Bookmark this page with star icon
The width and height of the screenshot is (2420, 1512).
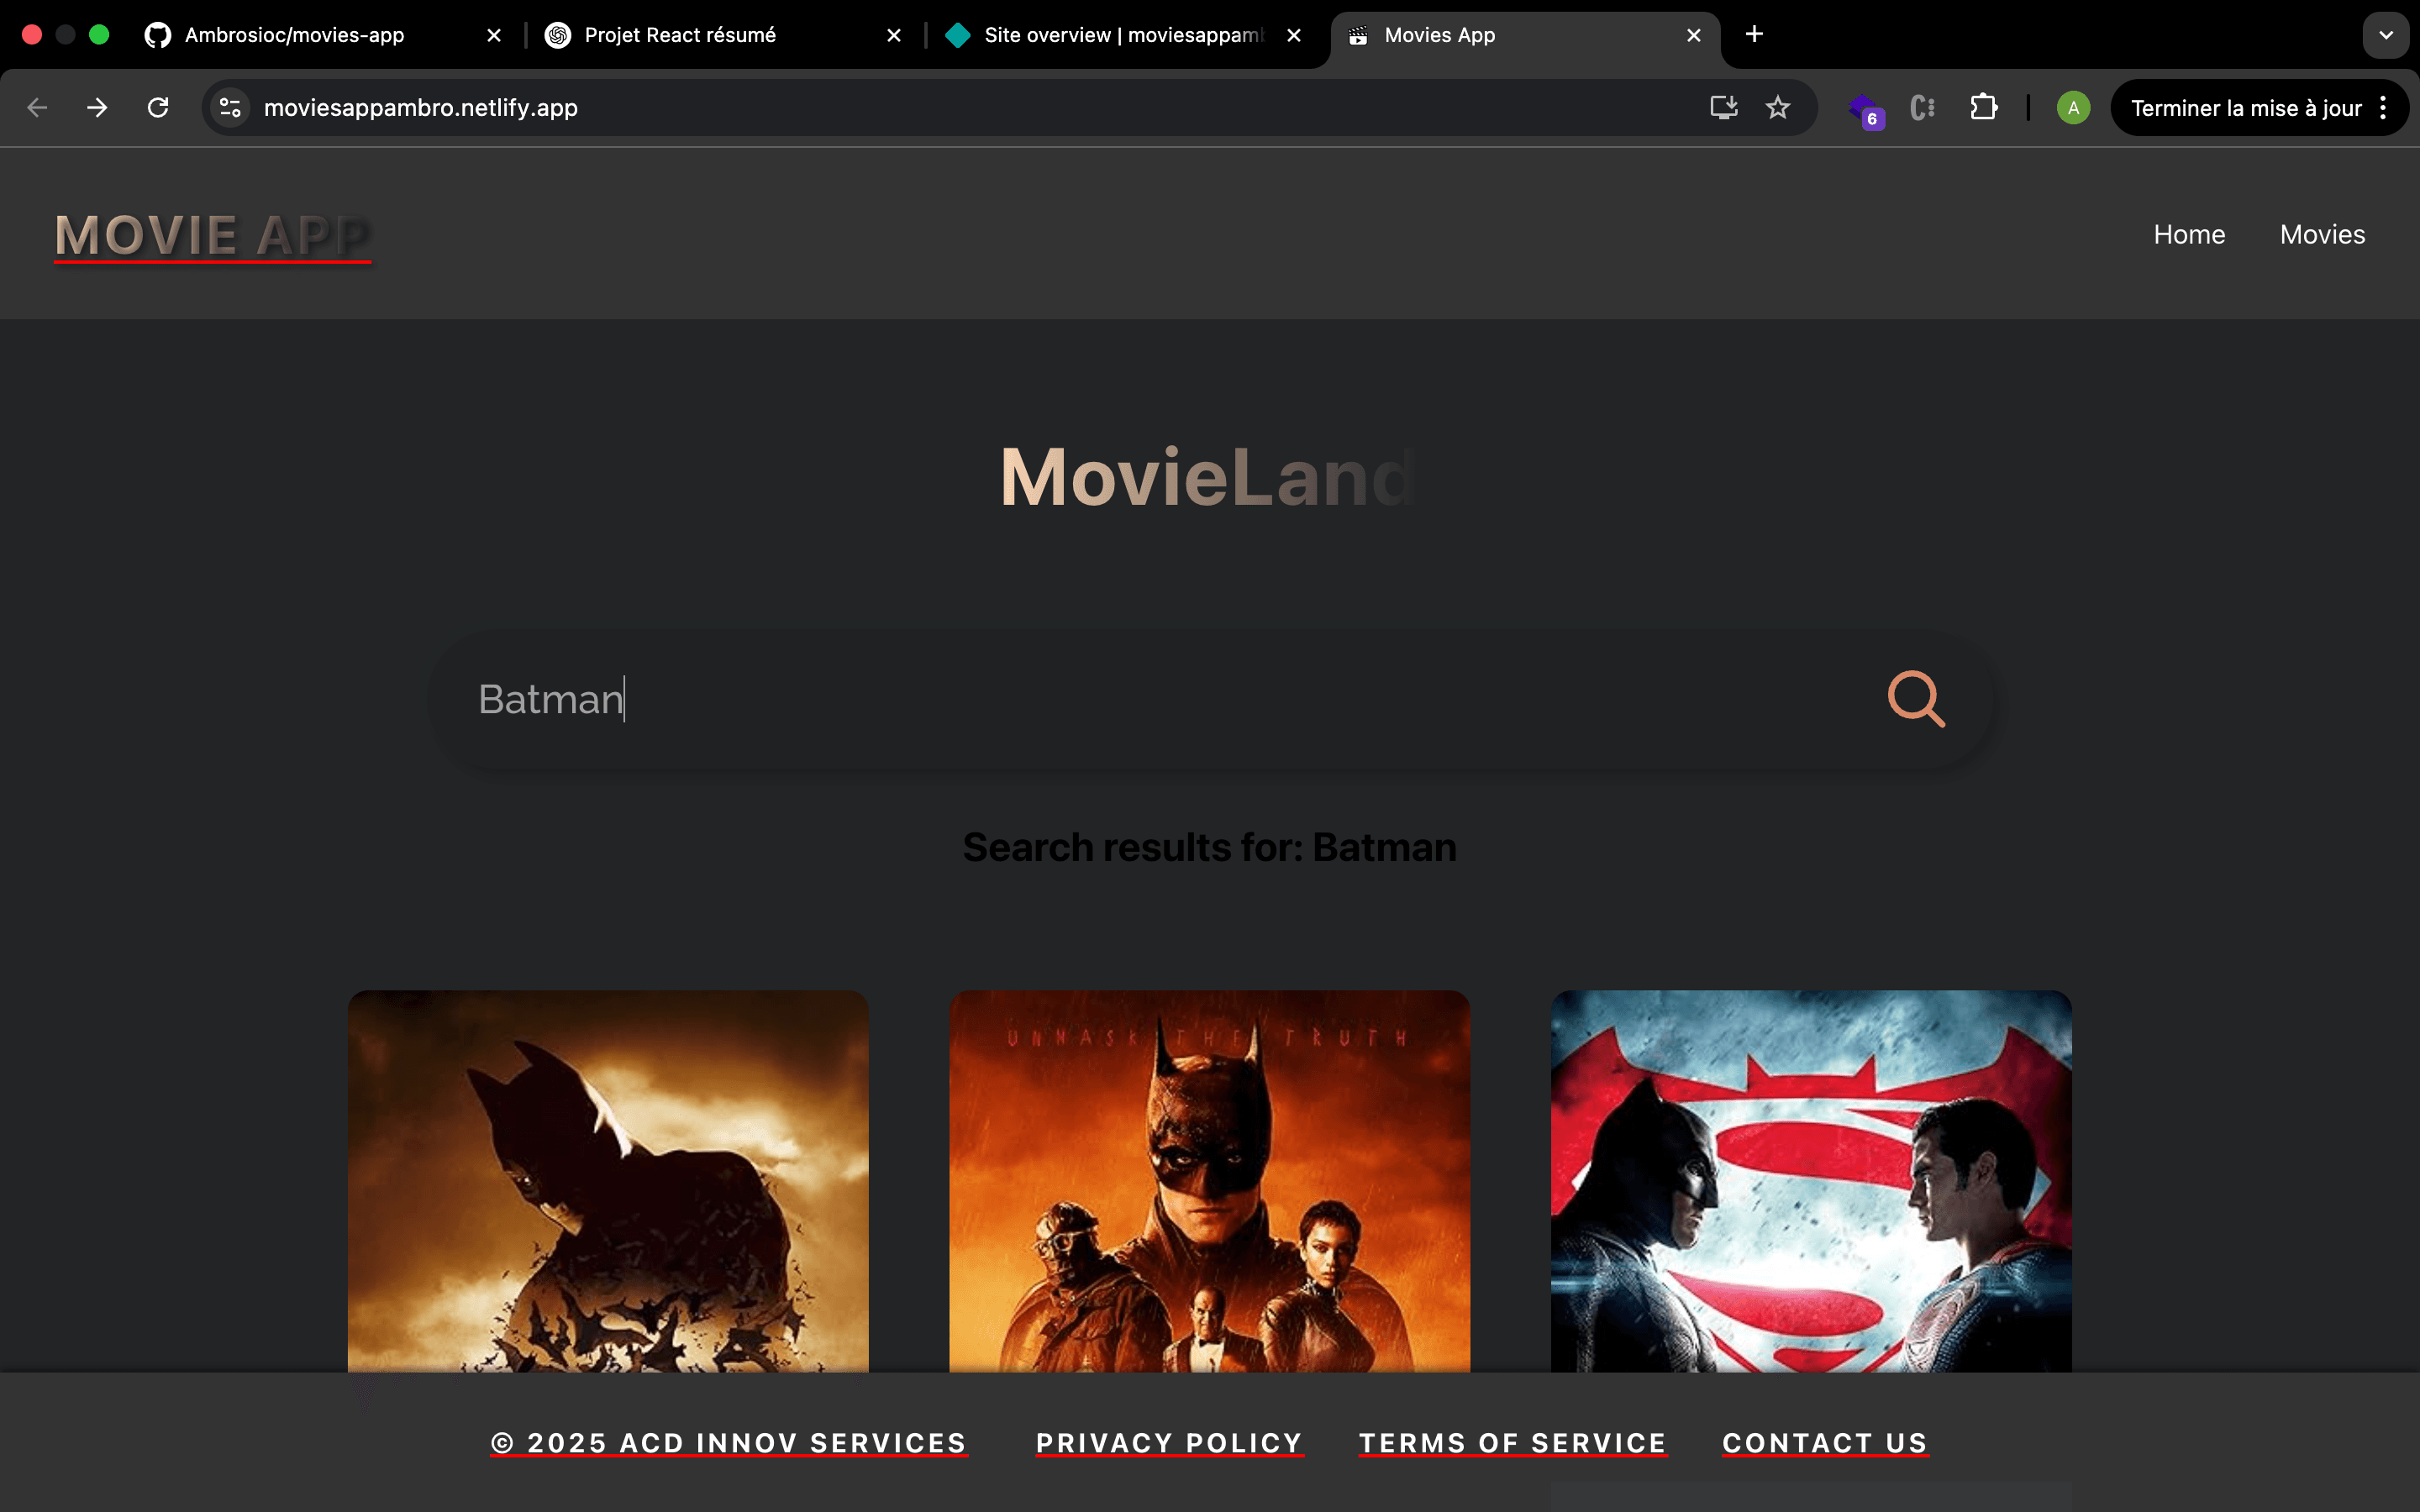[x=1777, y=108]
